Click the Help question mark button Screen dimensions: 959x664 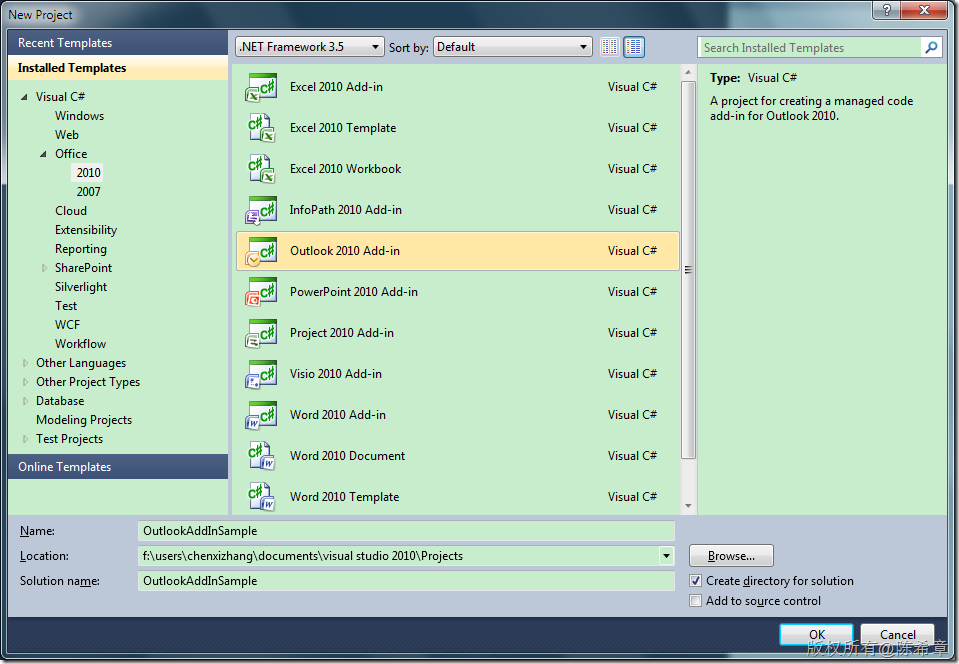point(886,10)
